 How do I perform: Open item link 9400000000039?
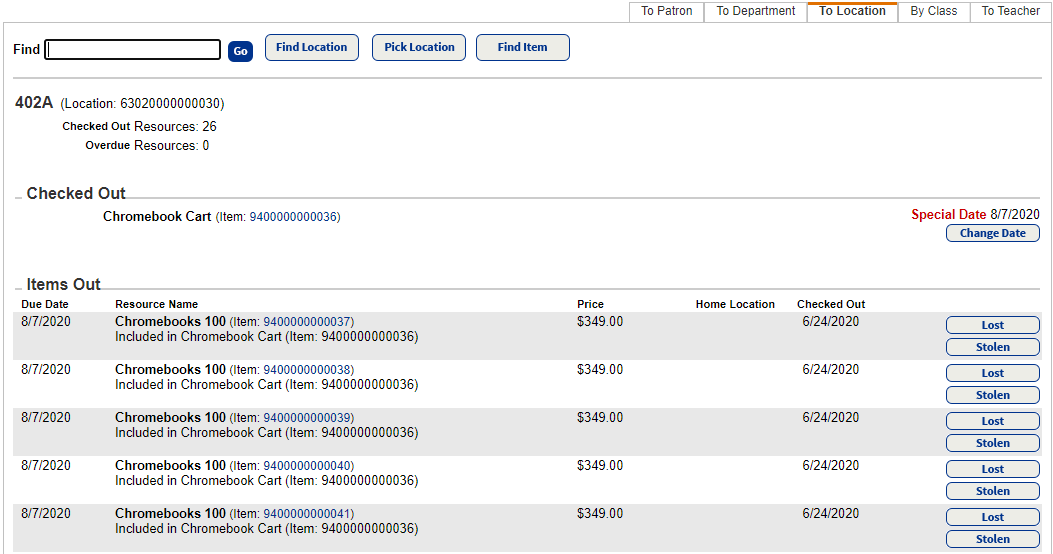[x=307, y=418]
